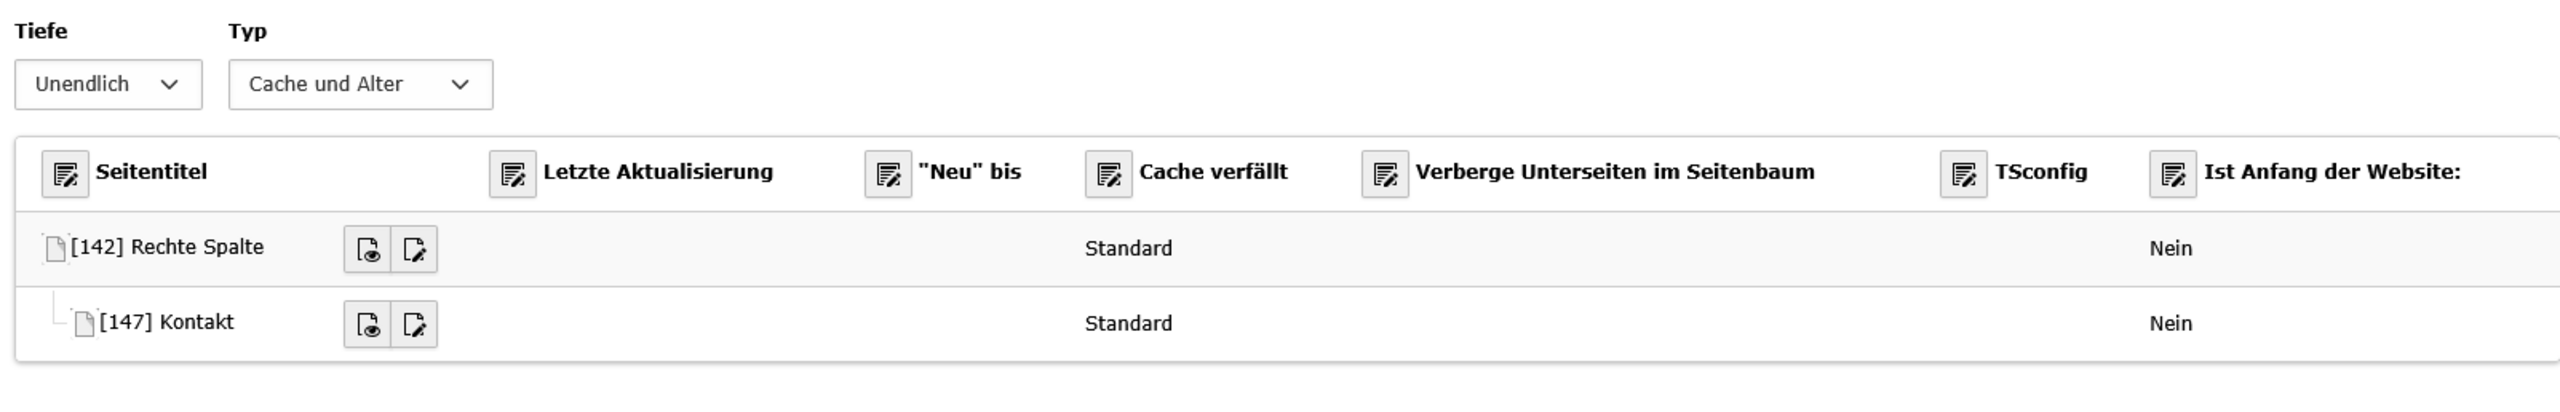Click the page icon of Rechte Spalte

tap(56, 248)
